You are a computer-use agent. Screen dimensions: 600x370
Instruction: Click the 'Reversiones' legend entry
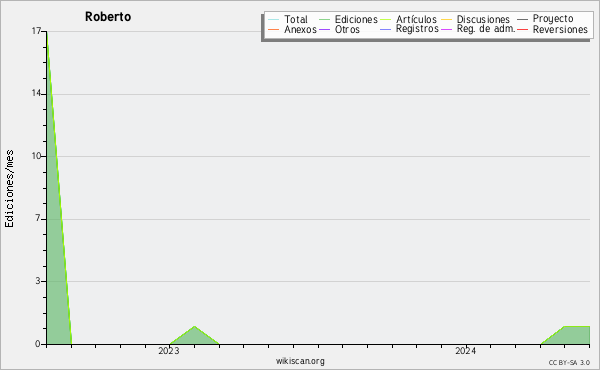(x=560, y=29)
